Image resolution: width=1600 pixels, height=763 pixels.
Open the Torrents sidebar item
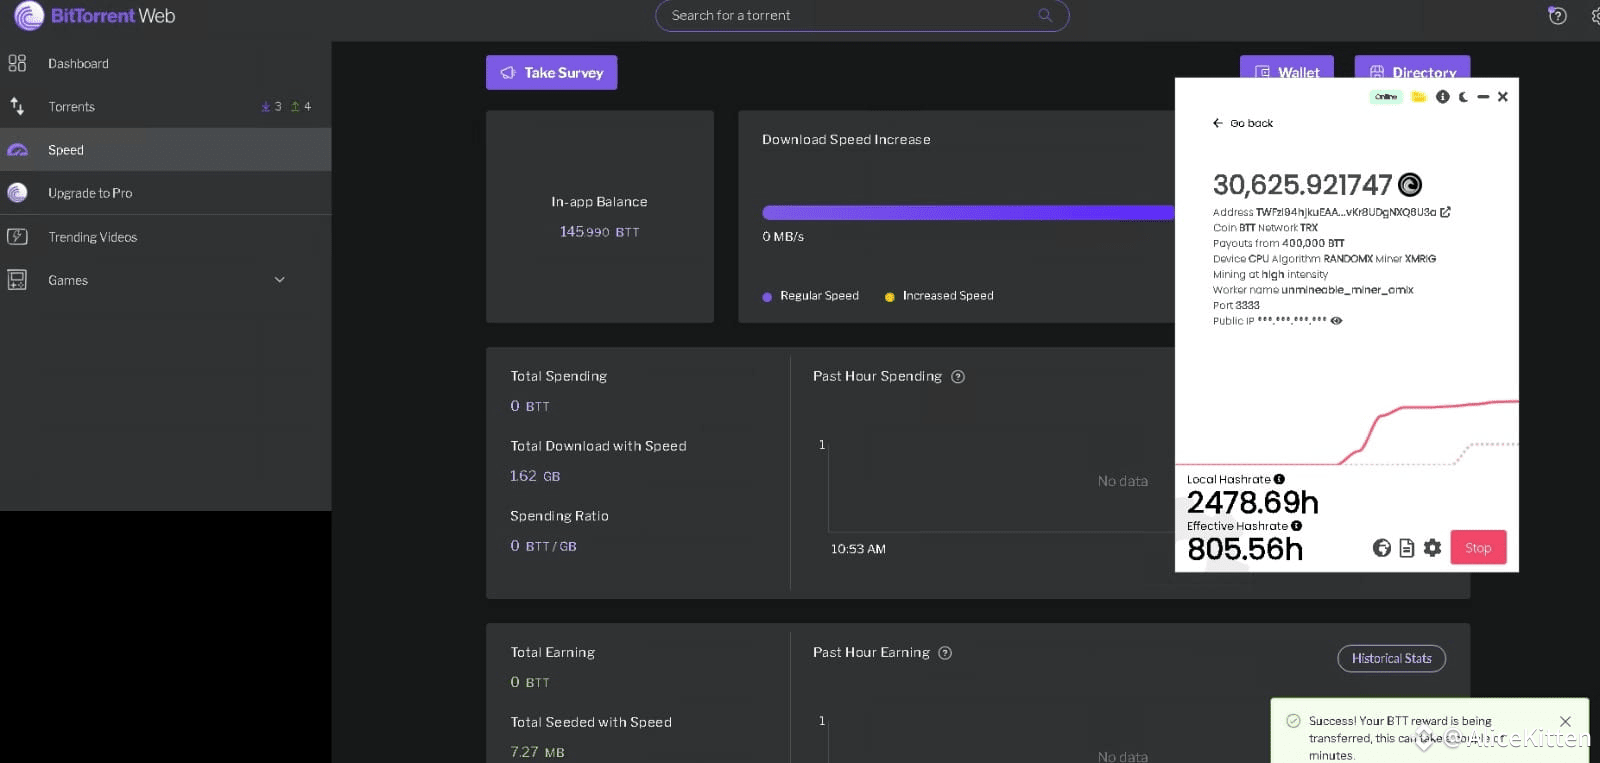coord(165,106)
